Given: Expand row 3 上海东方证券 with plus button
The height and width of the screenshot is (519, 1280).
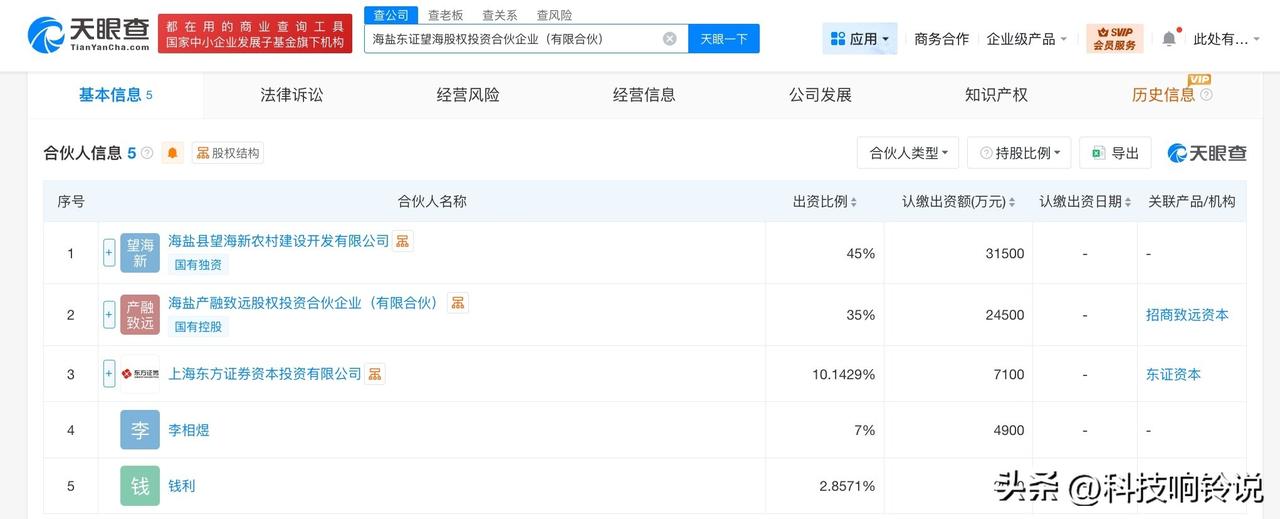Looking at the screenshot, I should [x=109, y=374].
